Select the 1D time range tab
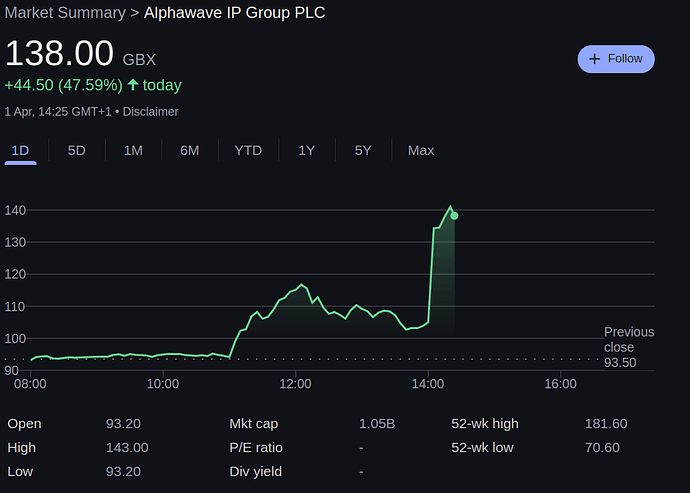 tap(20, 151)
